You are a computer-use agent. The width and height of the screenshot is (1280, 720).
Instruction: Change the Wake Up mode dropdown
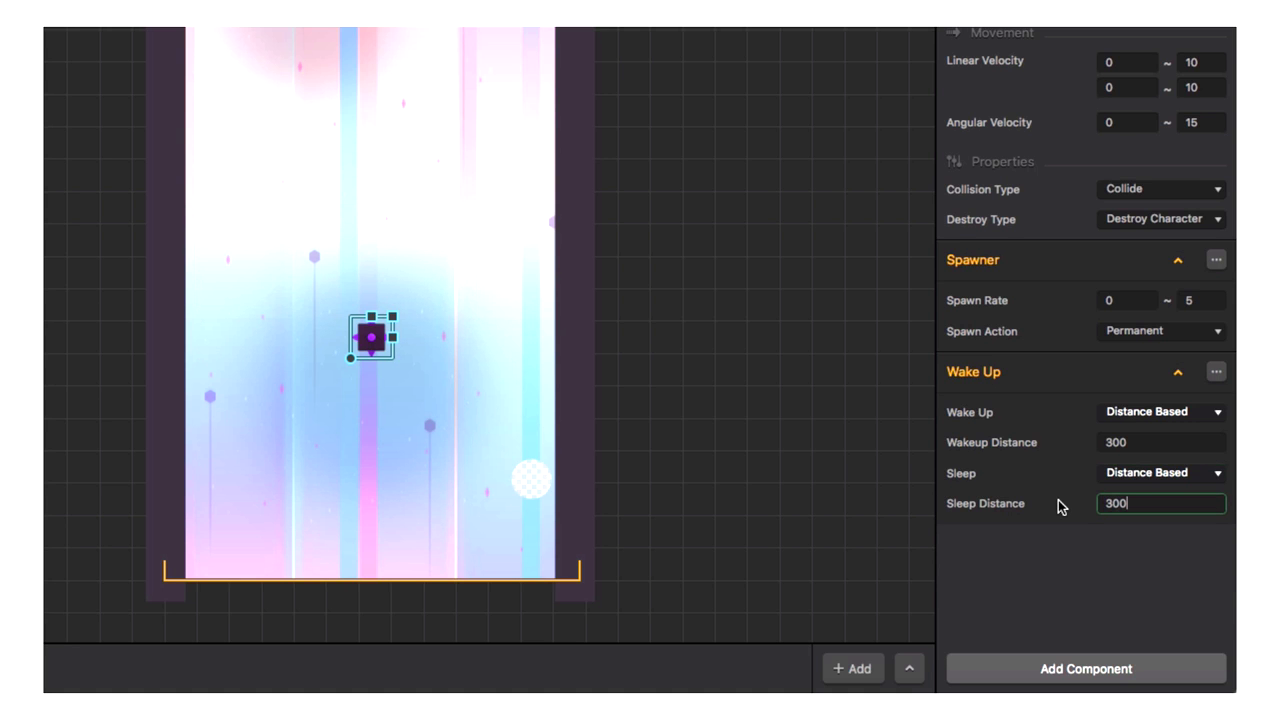[1161, 412]
